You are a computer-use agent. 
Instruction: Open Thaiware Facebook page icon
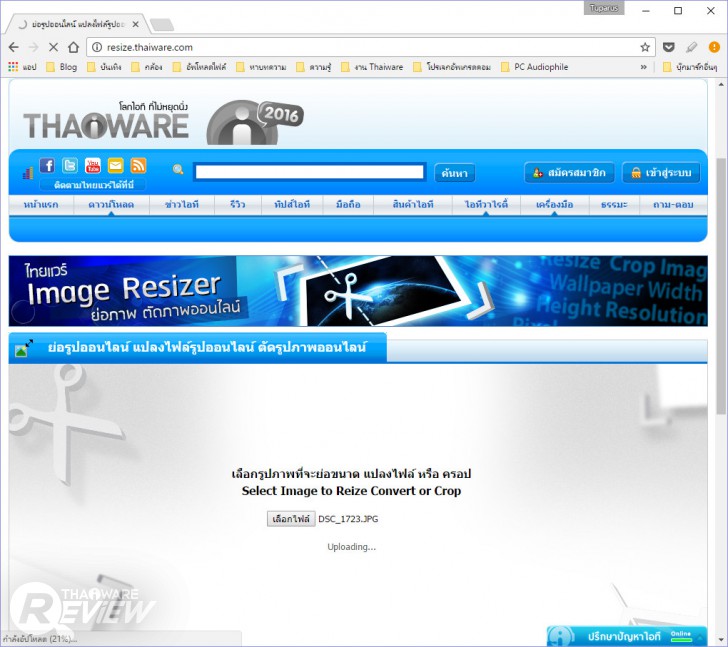(x=47, y=165)
